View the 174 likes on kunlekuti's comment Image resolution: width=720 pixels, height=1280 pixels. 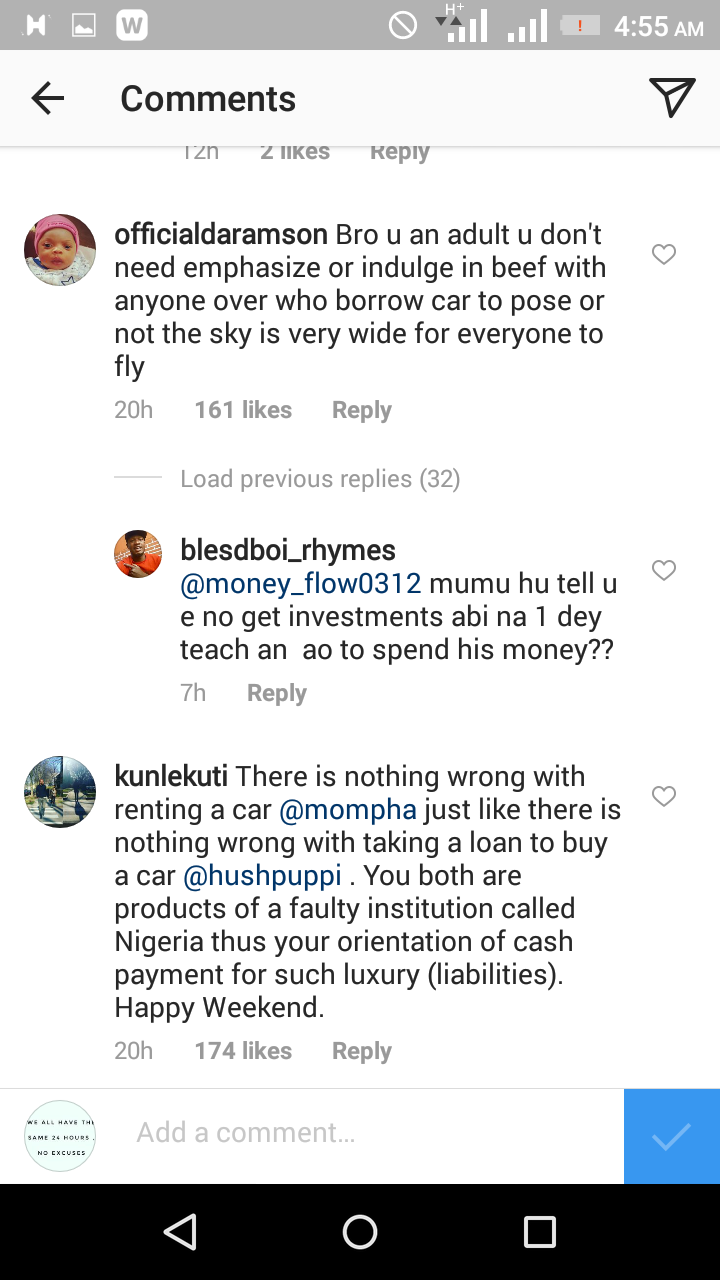(x=243, y=1051)
